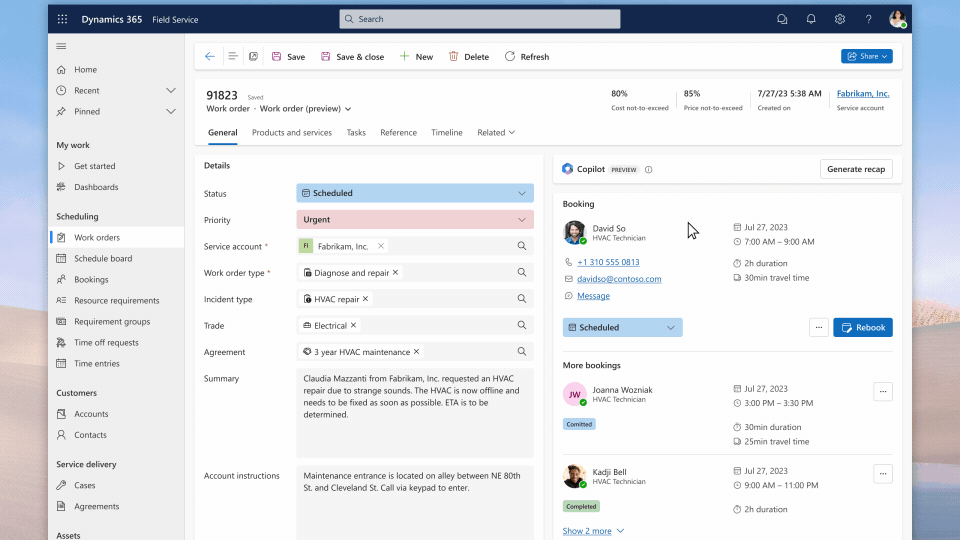The image size is (960, 540).
Task: Click the Generate recap button
Action: click(x=856, y=169)
